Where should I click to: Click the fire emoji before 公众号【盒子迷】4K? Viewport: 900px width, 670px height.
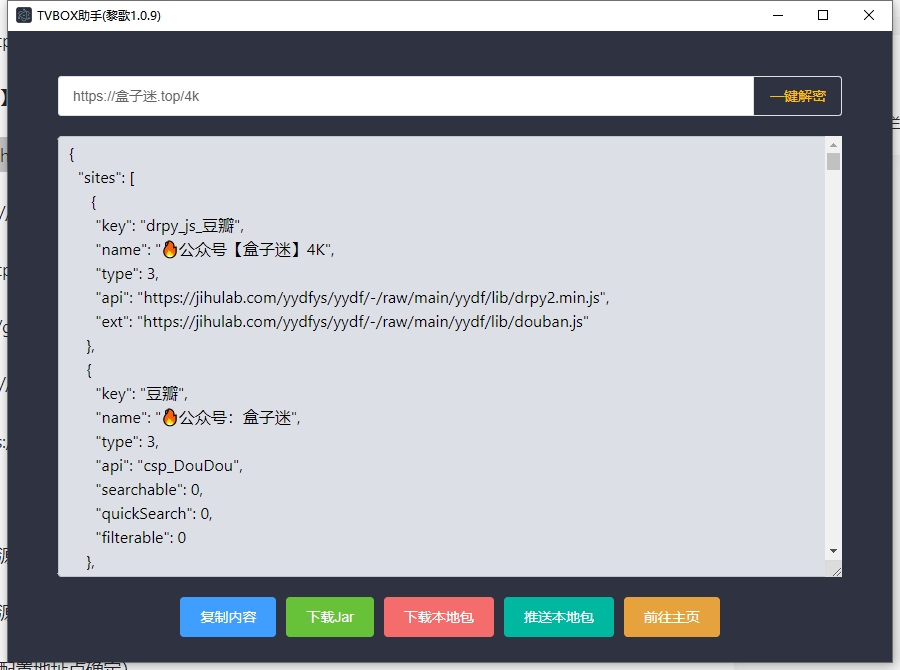coord(169,249)
